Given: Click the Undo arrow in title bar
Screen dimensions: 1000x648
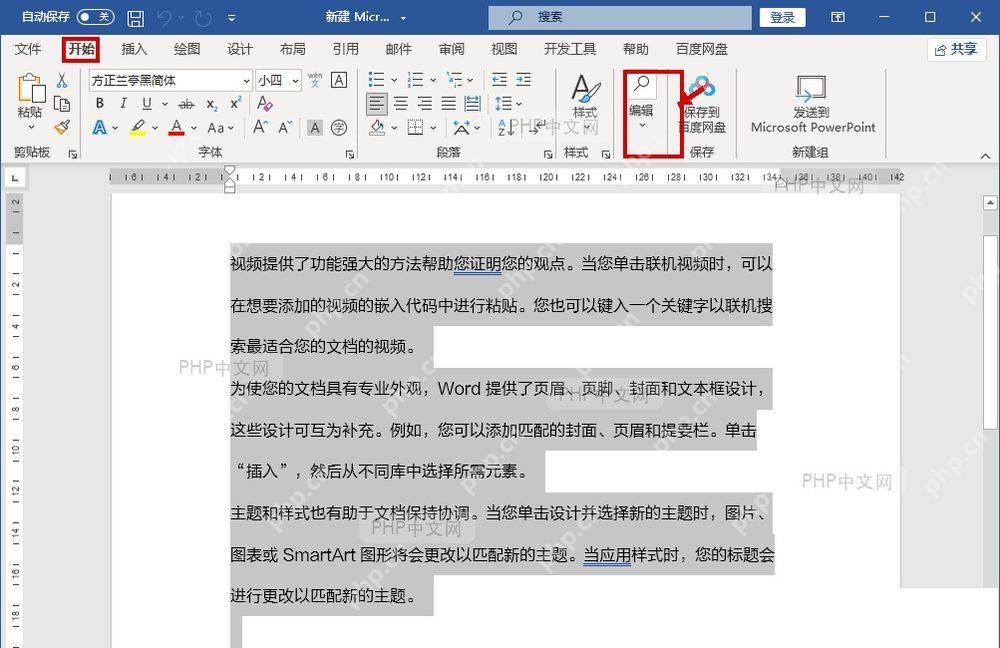Looking at the screenshot, I should 165,18.
